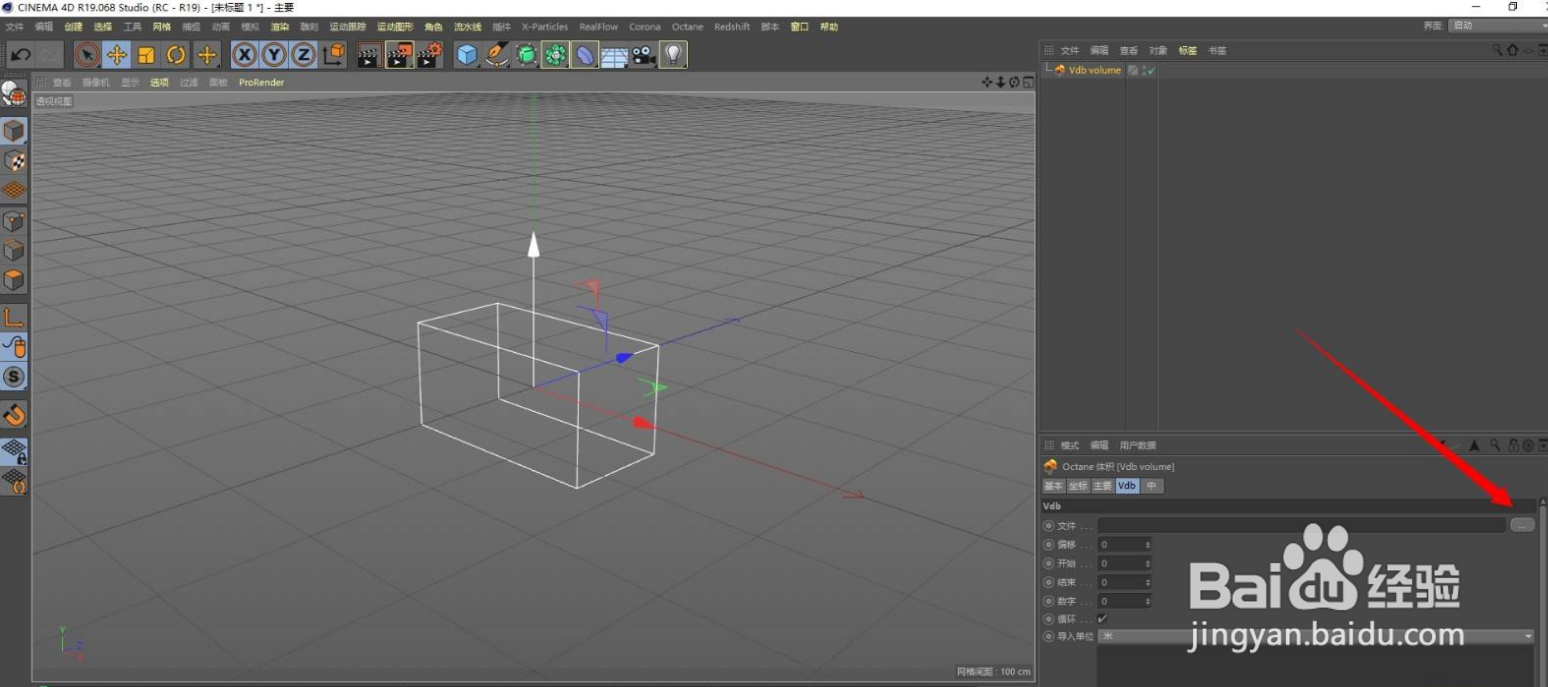Screen dimensions: 1548x687
Task: Enable Snap magnet icon
Action: click(14, 414)
